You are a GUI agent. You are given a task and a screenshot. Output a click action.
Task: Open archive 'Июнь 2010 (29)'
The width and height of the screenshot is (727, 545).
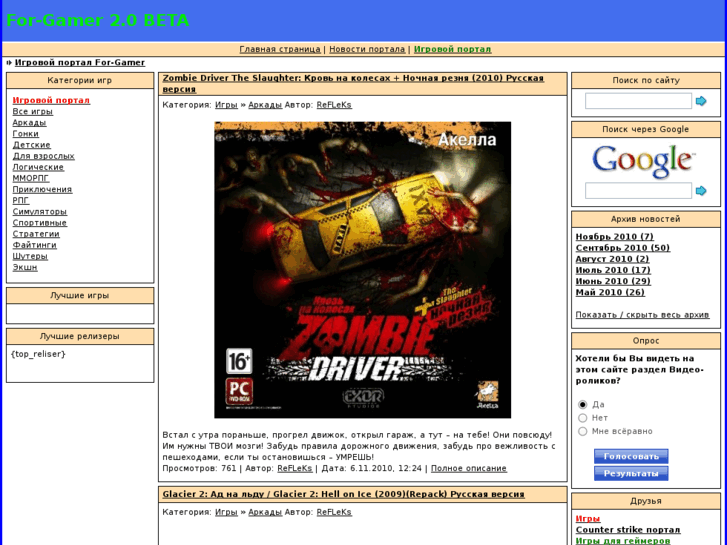pos(613,282)
